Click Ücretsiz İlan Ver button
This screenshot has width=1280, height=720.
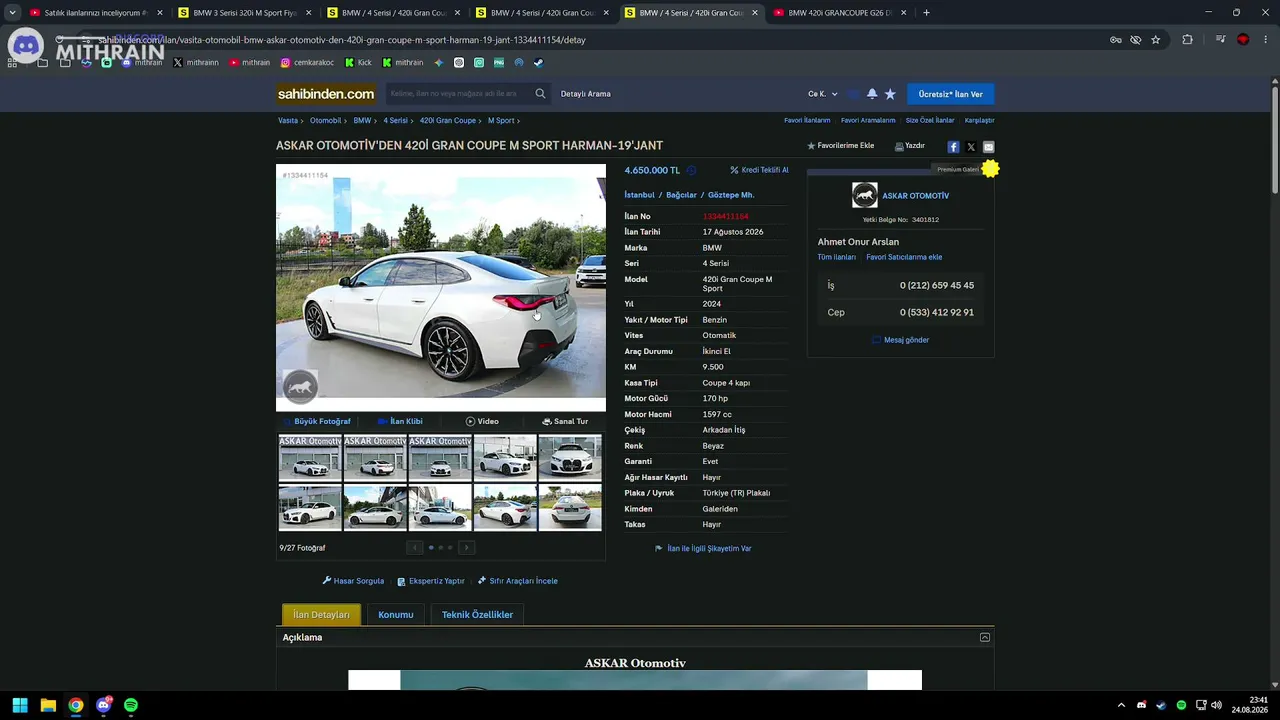pyautogui.click(x=951, y=94)
